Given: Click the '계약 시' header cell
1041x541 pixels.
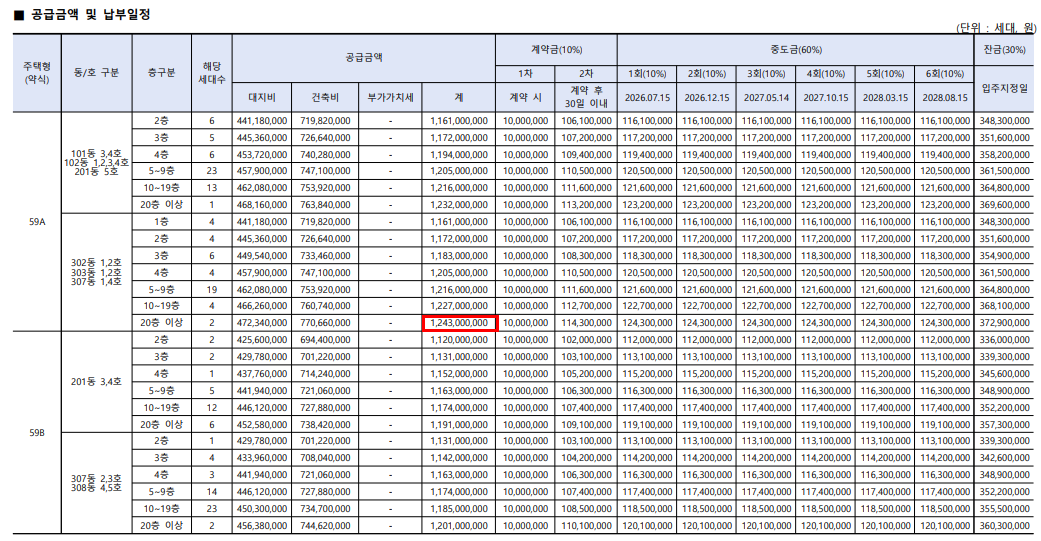Looking at the screenshot, I should pos(525,98).
